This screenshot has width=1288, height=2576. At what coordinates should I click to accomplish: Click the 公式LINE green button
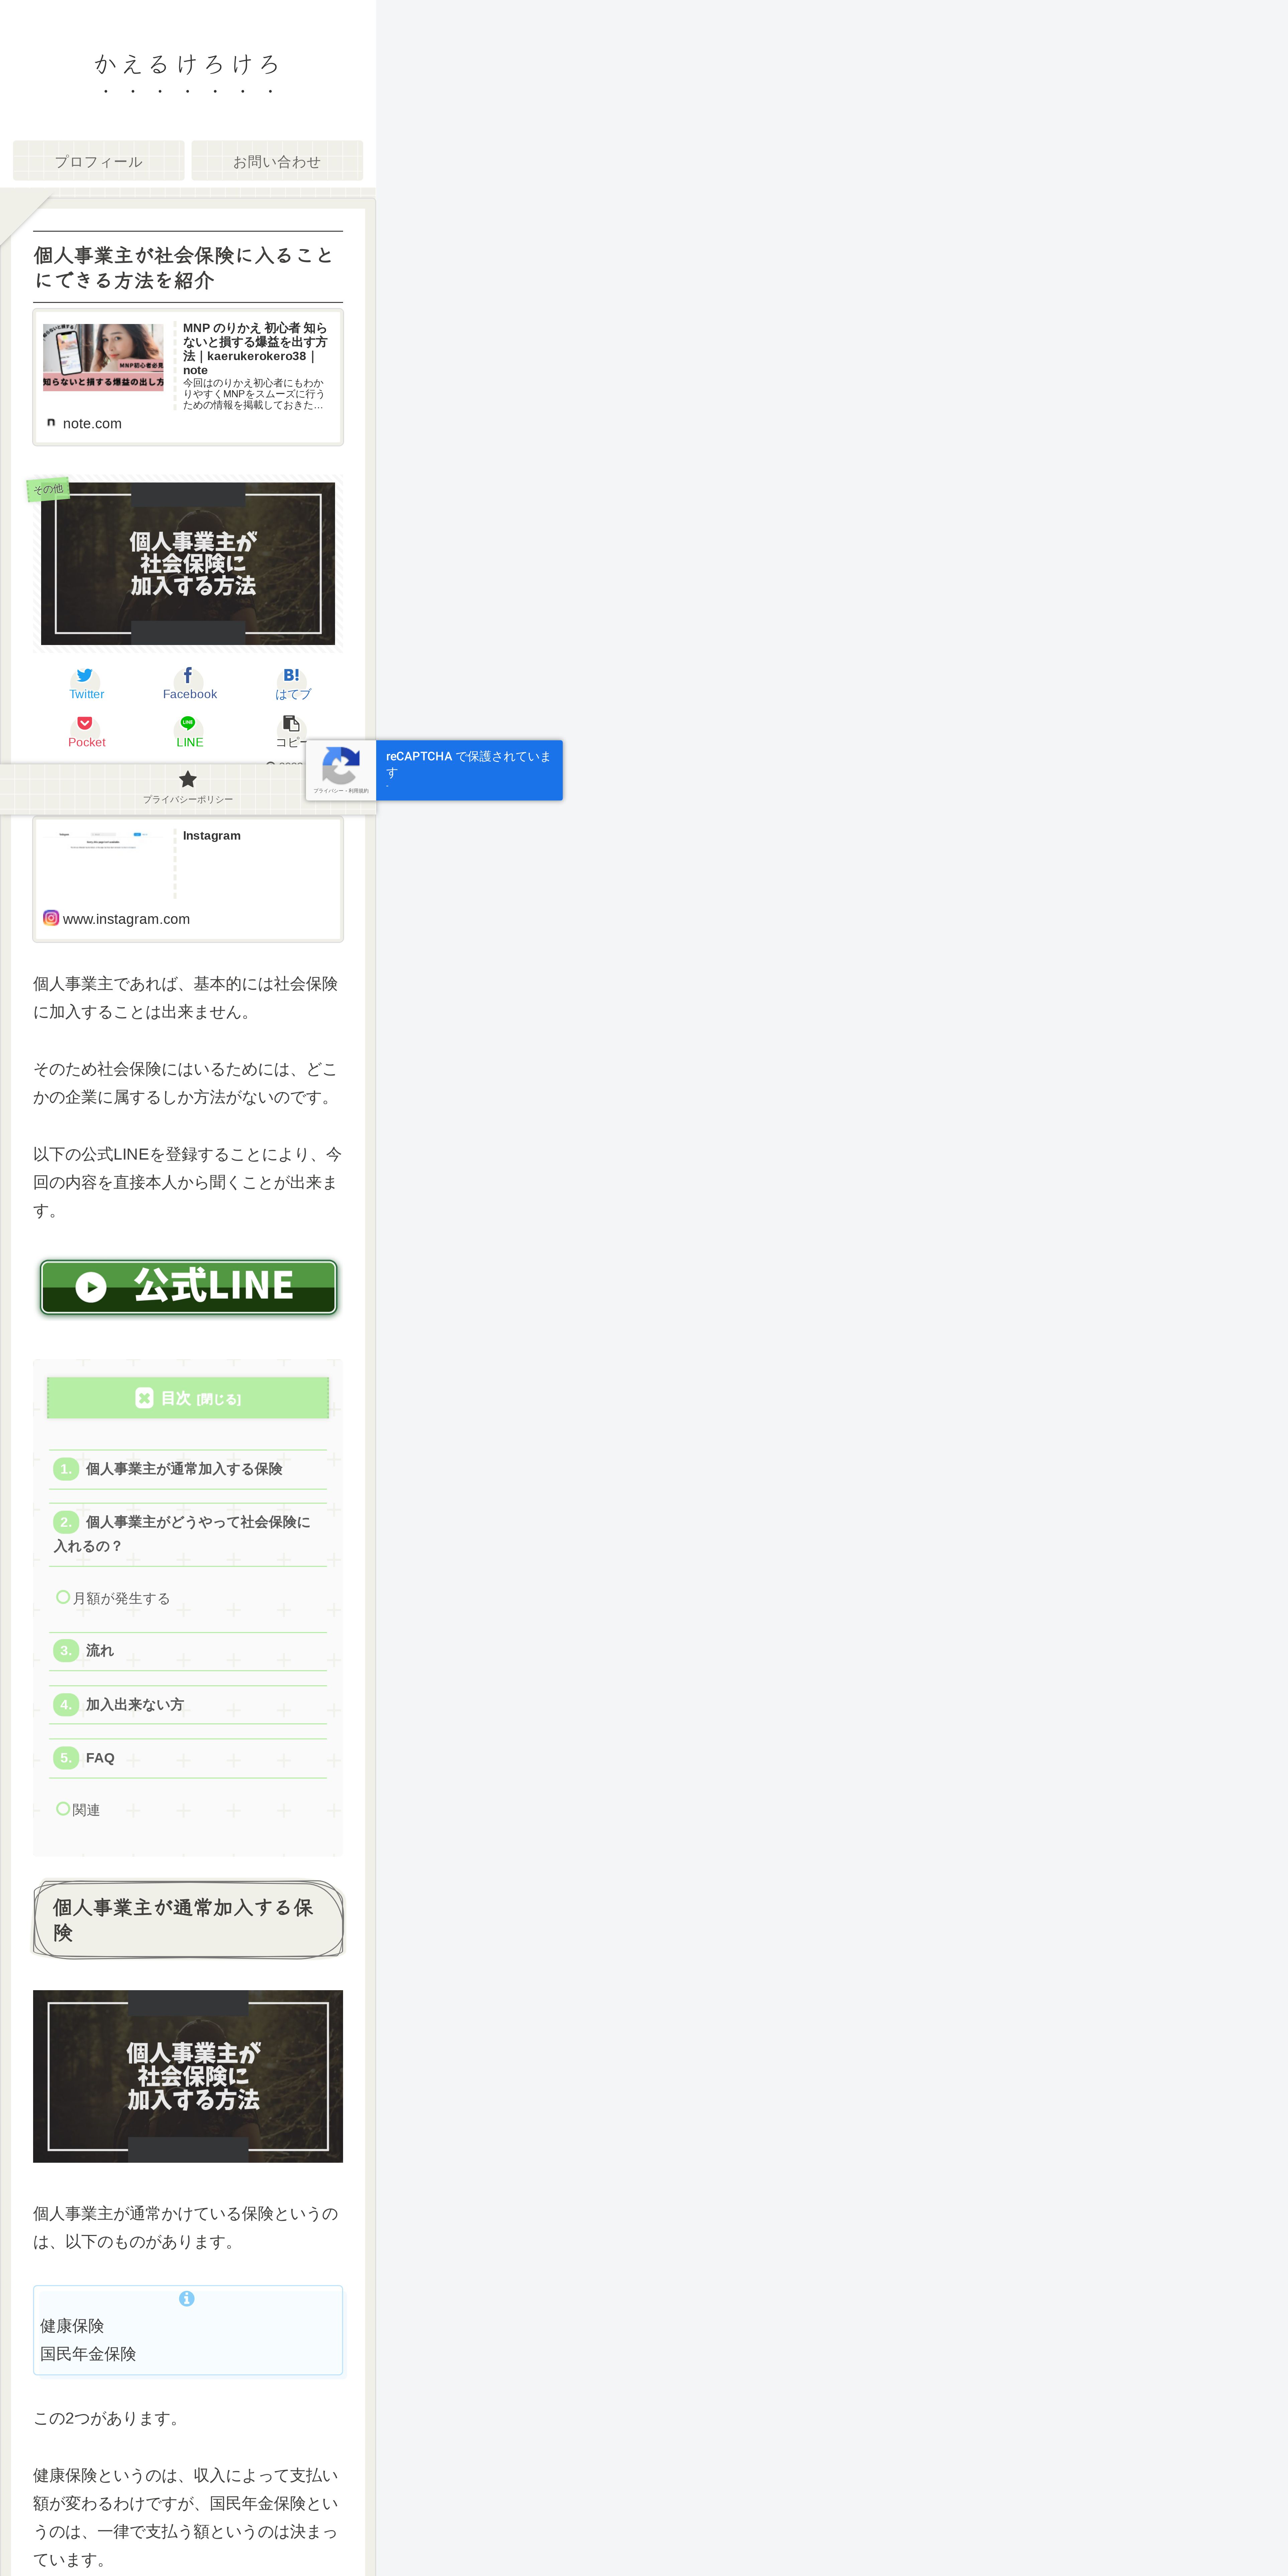pos(188,1287)
